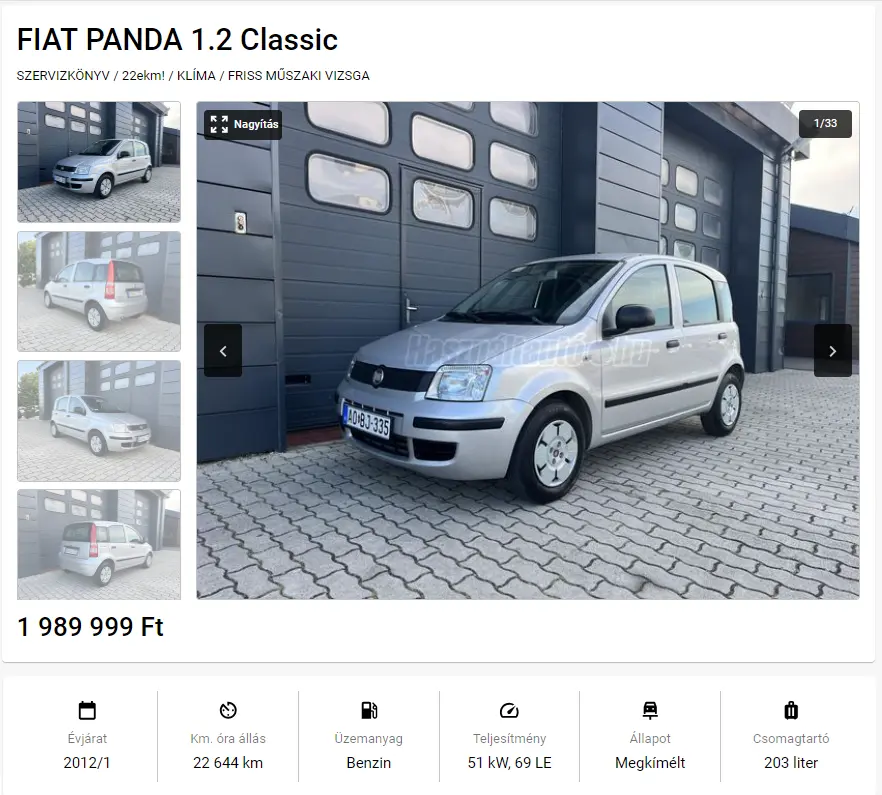Click the speedometer icon above Teljesítmény

point(509,710)
